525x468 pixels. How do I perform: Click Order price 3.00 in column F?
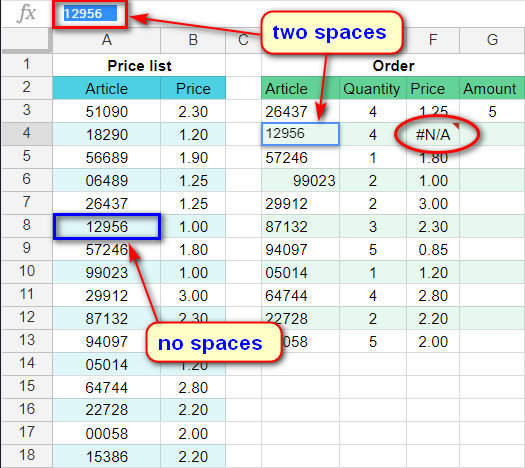point(433,204)
